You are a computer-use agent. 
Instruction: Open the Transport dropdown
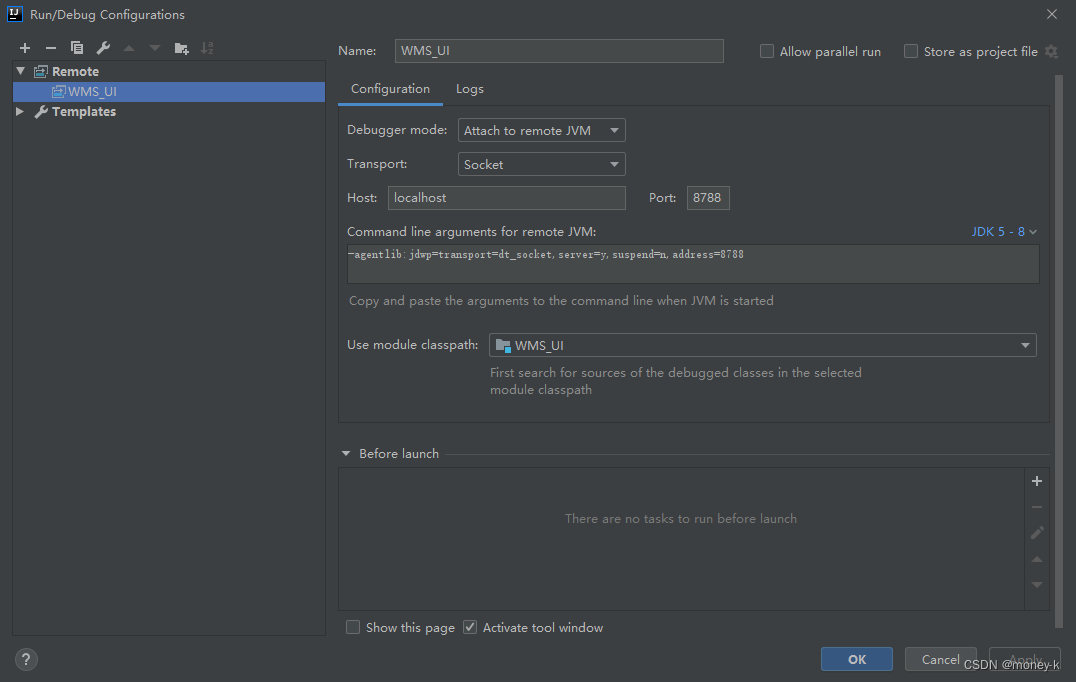point(614,164)
